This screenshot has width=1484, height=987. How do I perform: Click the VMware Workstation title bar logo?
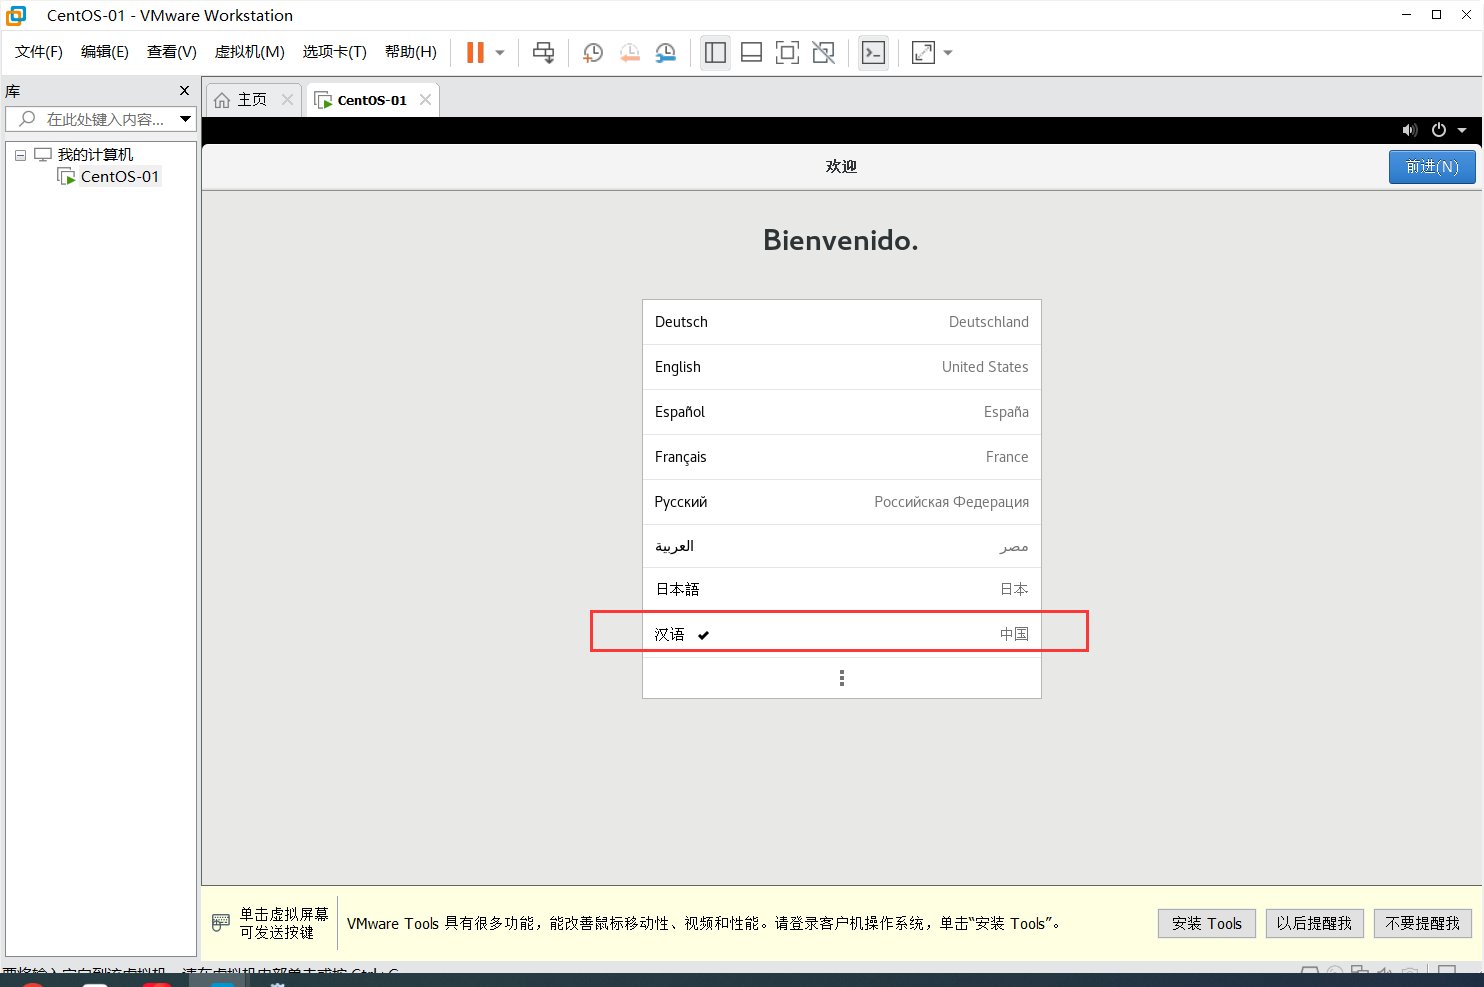pos(16,15)
